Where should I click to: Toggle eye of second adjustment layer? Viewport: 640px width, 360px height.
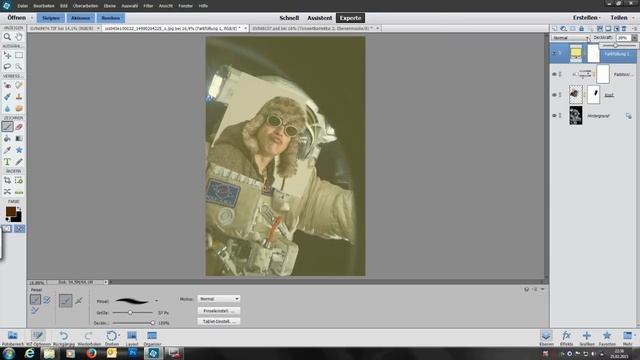click(554, 74)
